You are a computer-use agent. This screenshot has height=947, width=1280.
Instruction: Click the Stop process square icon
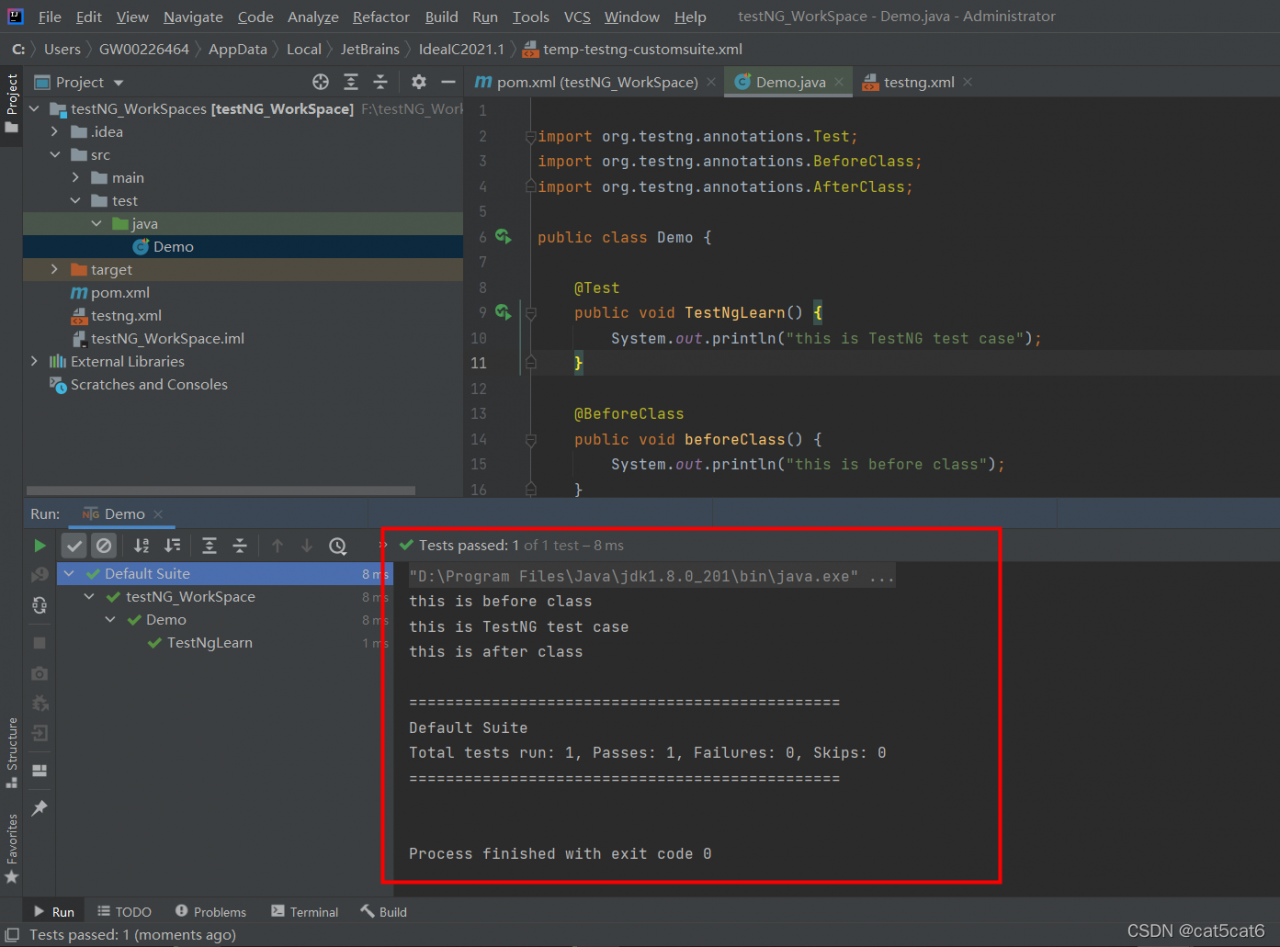click(x=40, y=643)
